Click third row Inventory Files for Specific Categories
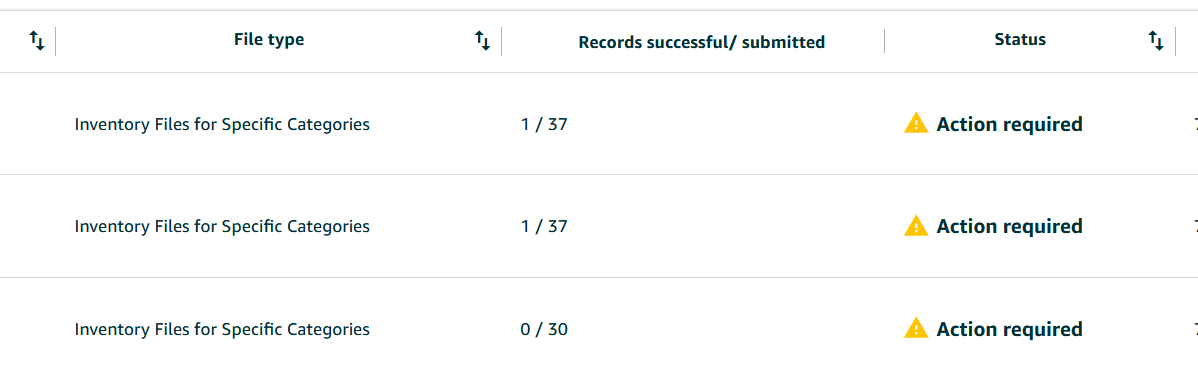Screen dimensions: 1198x377 (222, 330)
